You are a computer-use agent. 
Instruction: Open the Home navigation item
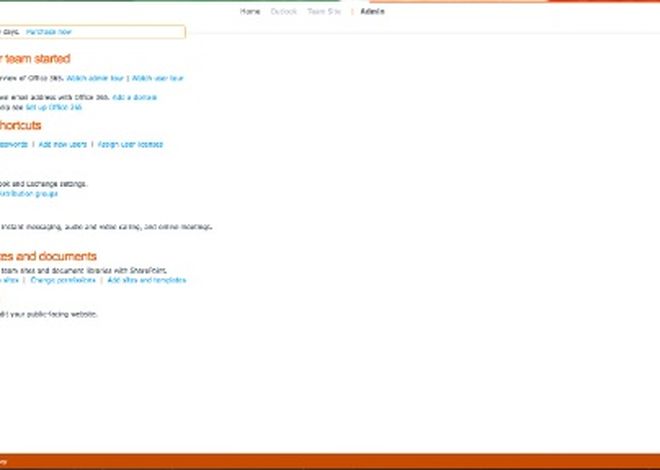[250, 11]
